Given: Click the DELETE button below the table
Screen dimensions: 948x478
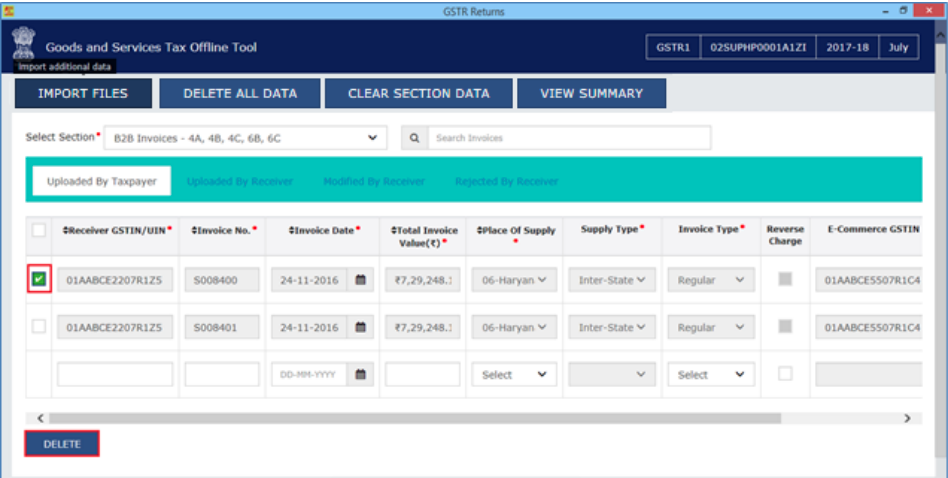Looking at the screenshot, I should pos(62,444).
